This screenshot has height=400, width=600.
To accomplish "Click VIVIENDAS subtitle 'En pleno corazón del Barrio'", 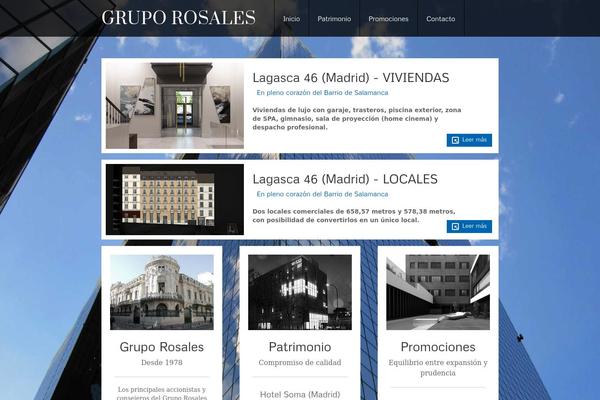I will [322, 93].
